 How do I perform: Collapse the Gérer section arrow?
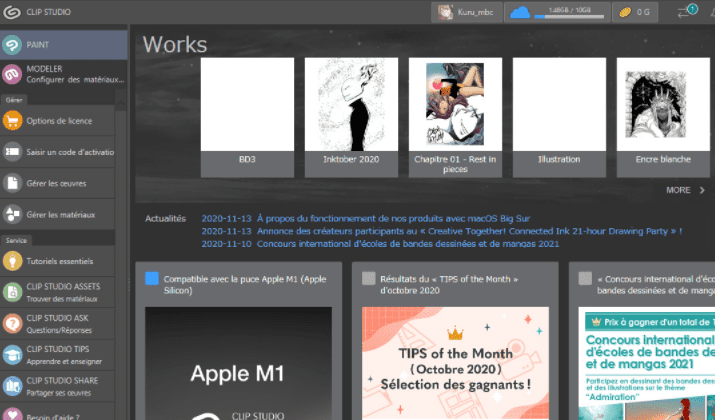(121, 104)
